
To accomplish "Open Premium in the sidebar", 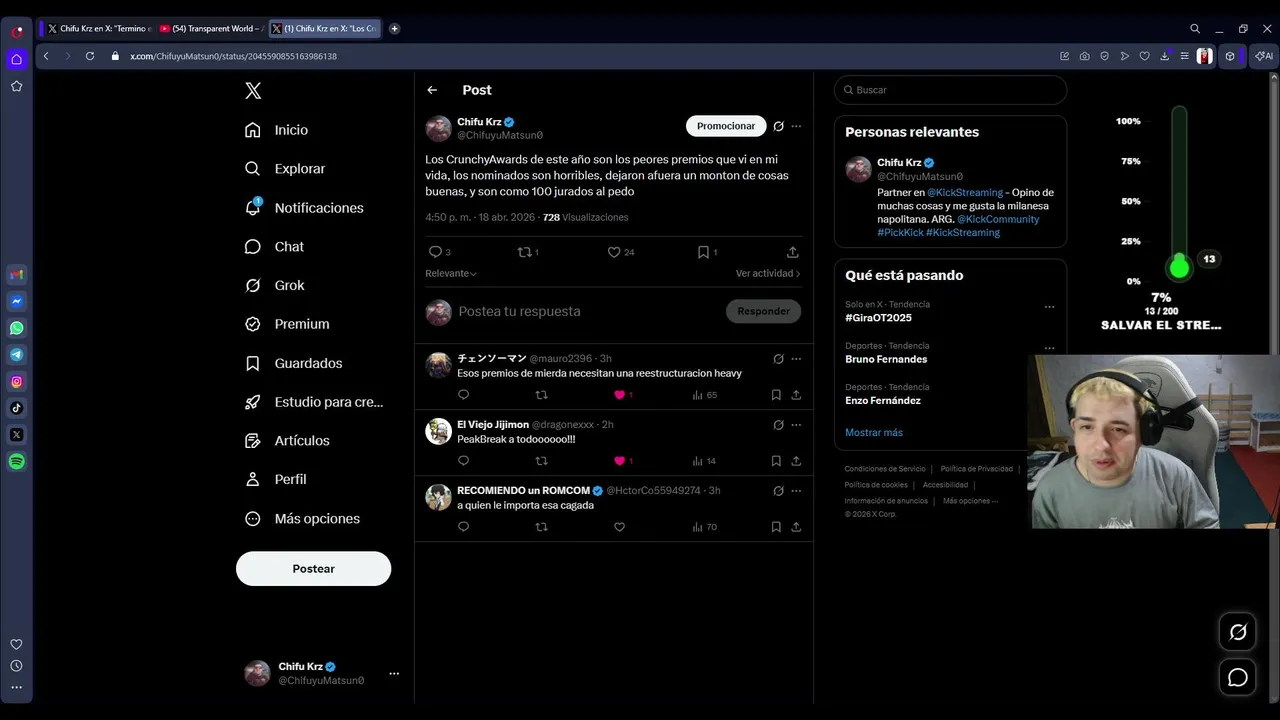I will (287, 324).
